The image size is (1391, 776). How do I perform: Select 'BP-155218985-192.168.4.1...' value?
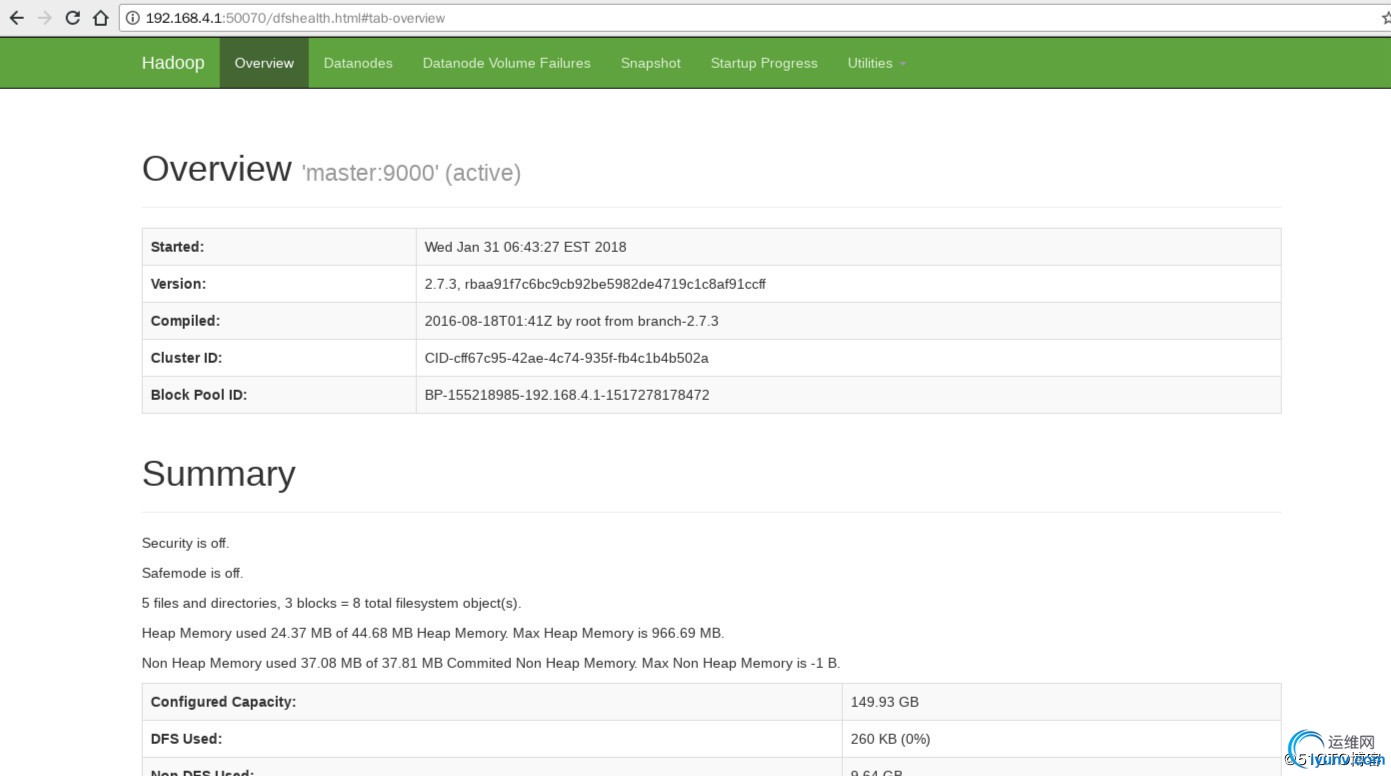567,395
